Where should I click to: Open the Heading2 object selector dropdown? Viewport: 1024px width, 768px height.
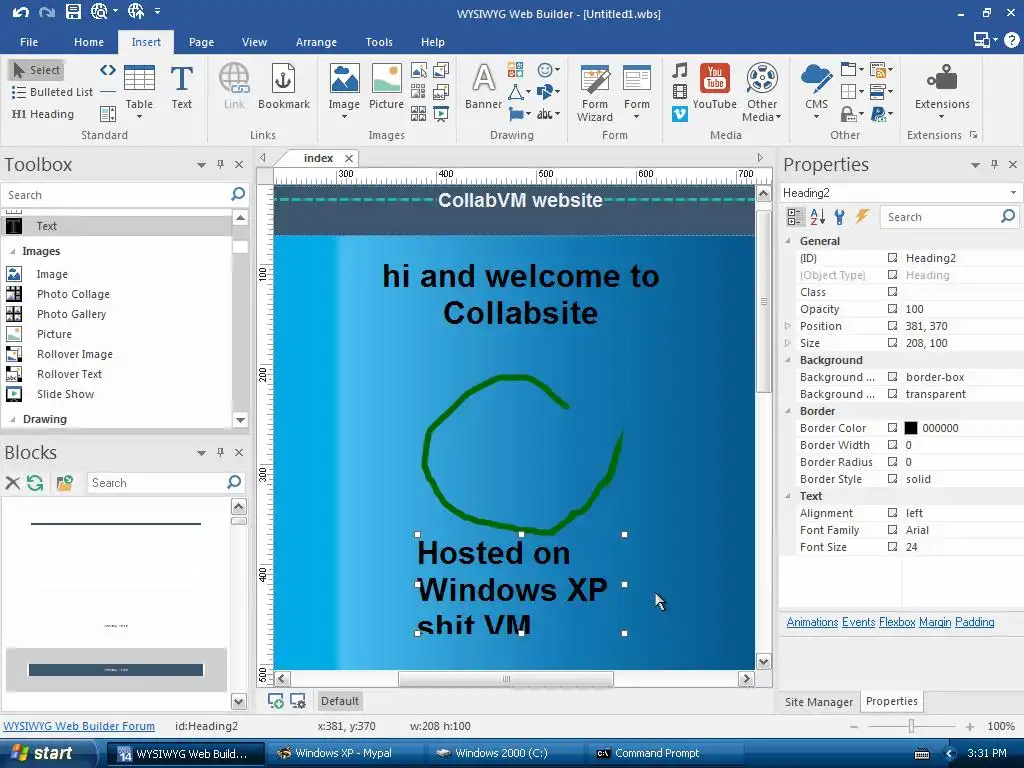pyautogui.click(x=1013, y=193)
